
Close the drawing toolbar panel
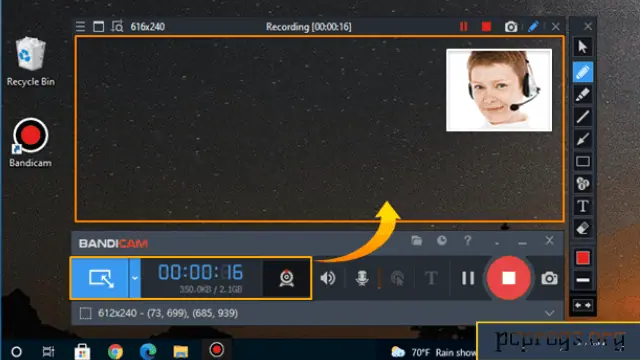587,27
